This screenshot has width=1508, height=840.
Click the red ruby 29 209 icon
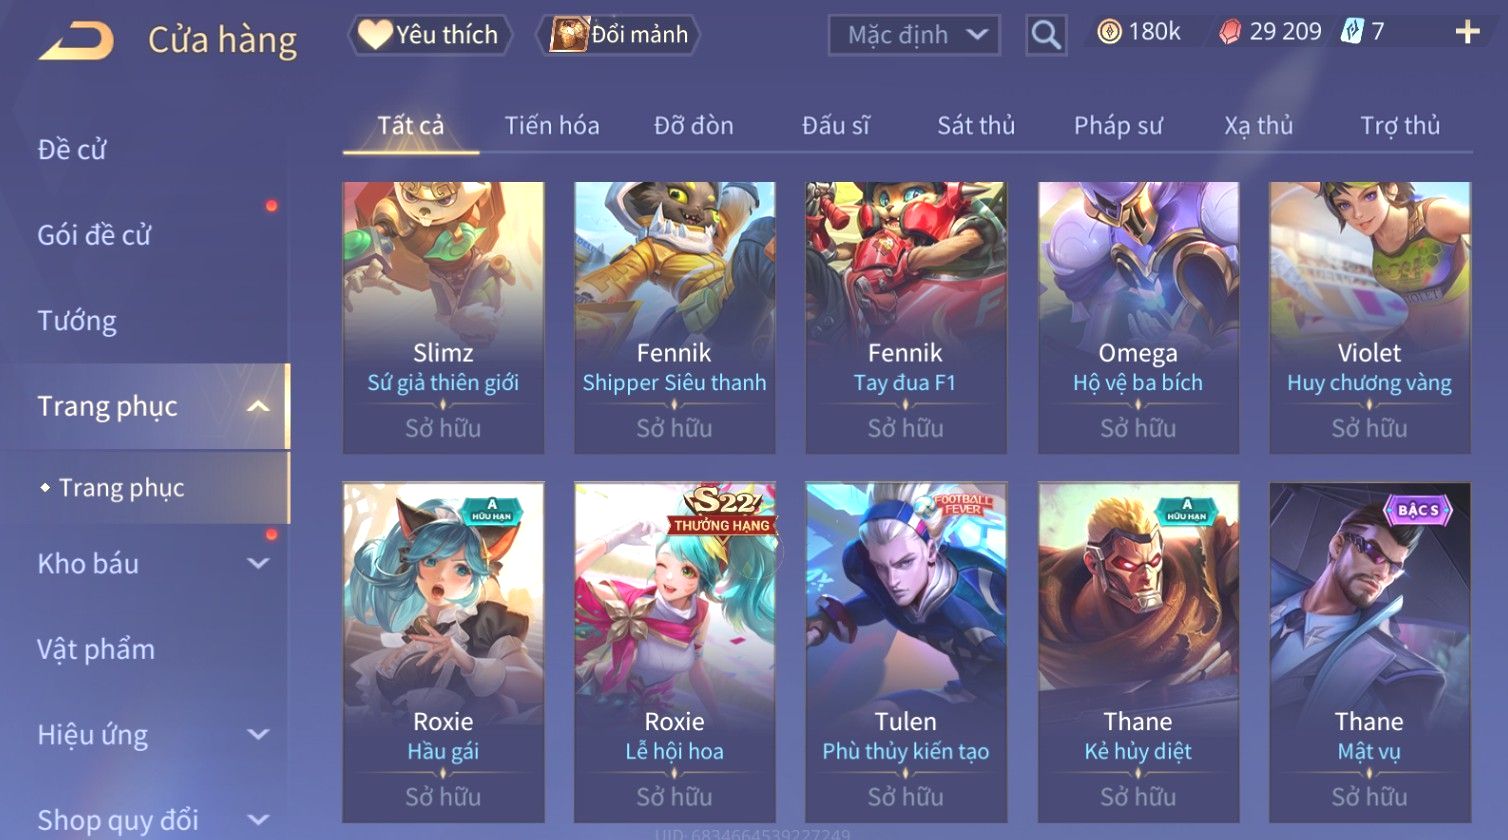click(1229, 32)
